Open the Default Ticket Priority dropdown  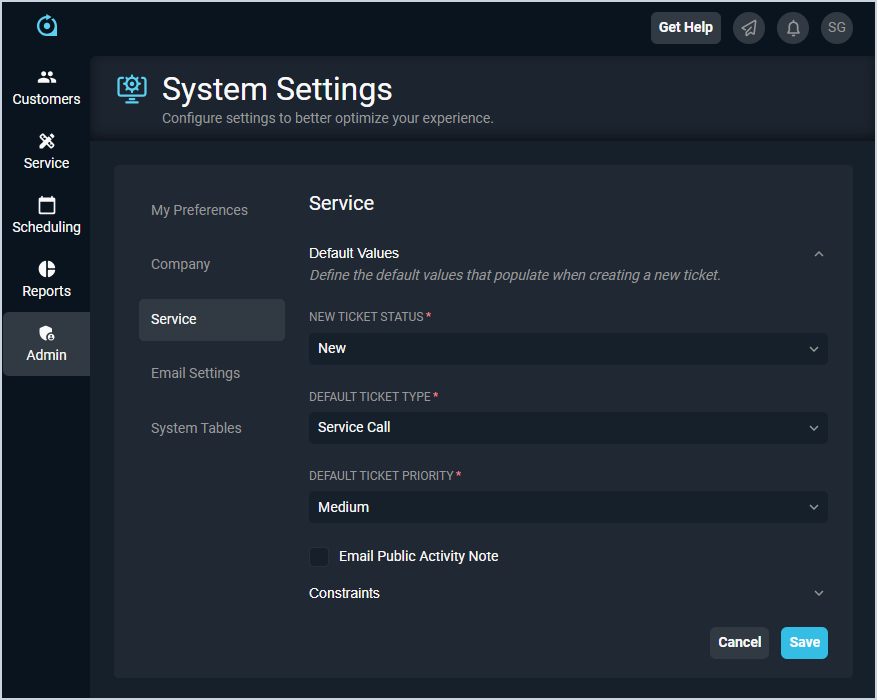[568, 507]
